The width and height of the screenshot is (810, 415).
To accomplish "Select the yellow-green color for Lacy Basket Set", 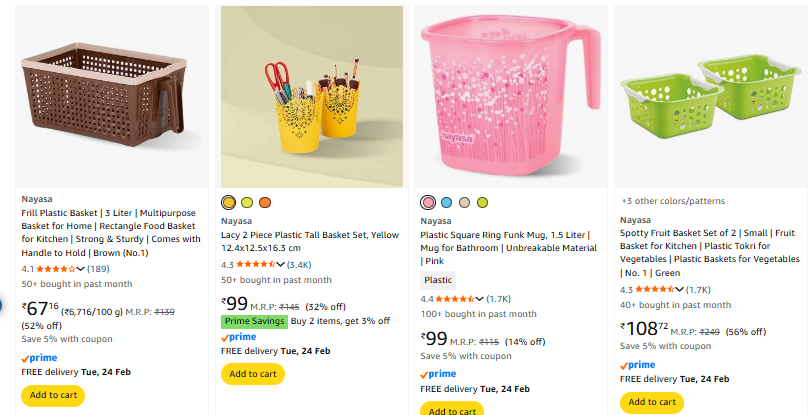I will point(247,203).
